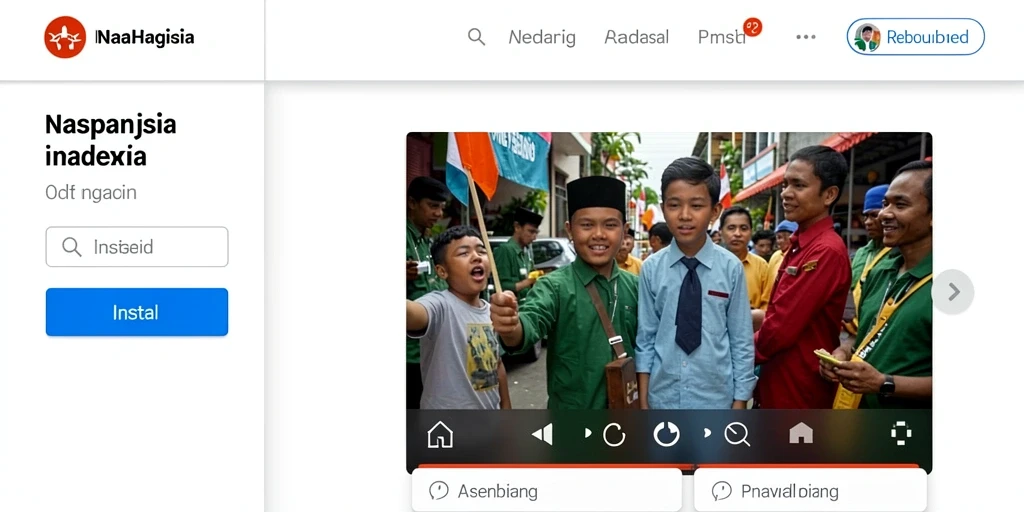
Task: Click the avatar in Rebouibied button
Action: (867, 37)
